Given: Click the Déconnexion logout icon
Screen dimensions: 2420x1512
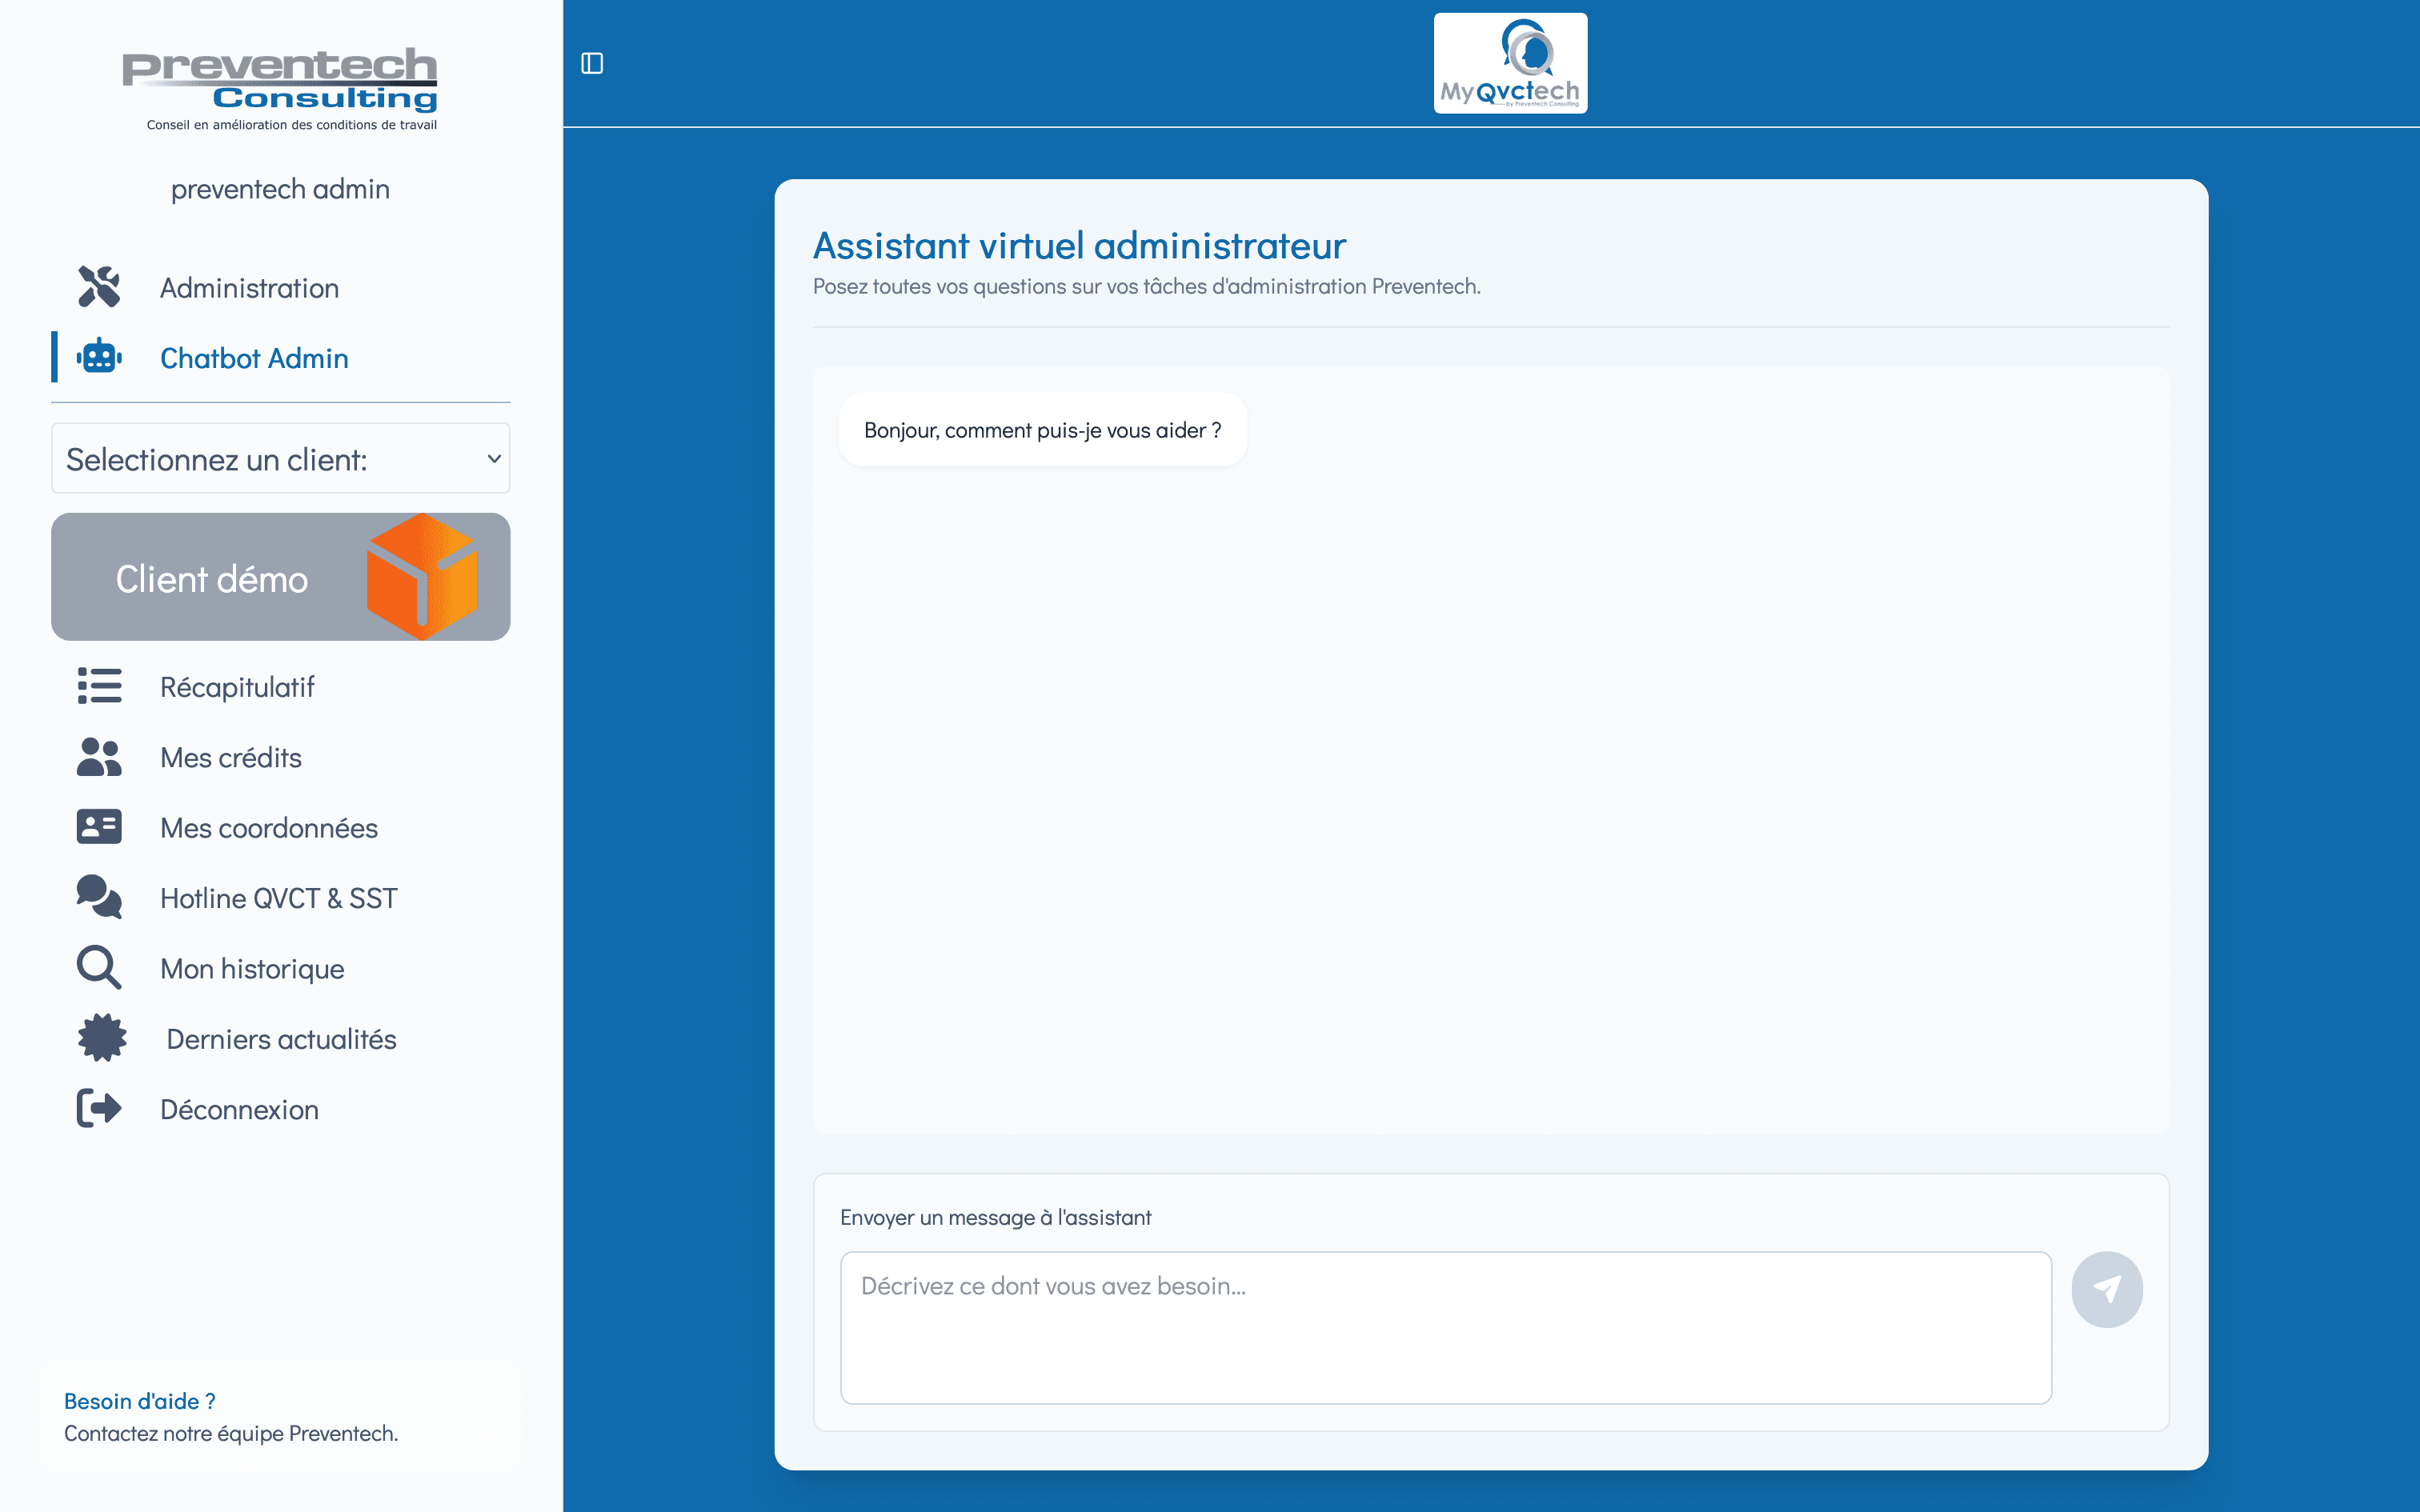Looking at the screenshot, I should point(99,1109).
